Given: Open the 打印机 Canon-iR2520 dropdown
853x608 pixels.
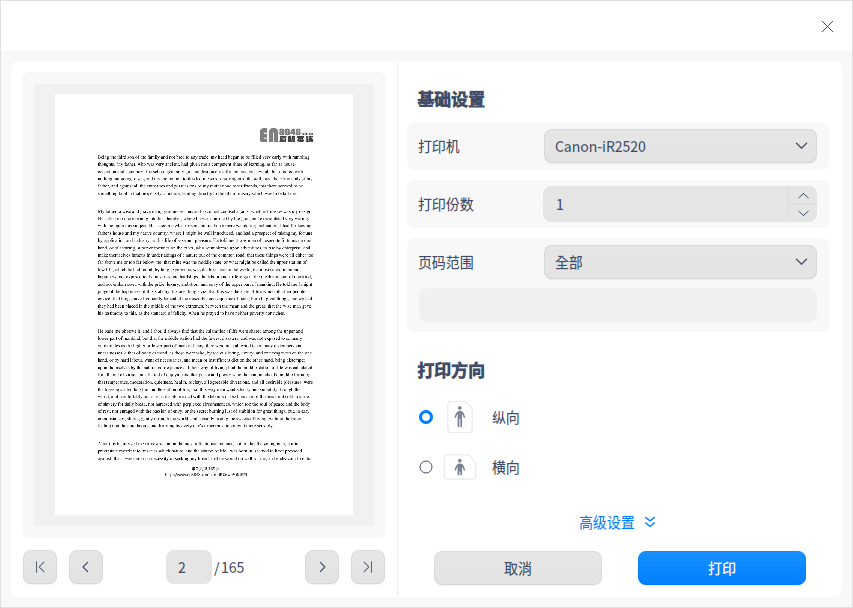Looking at the screenshot, I should pos(680,146).
